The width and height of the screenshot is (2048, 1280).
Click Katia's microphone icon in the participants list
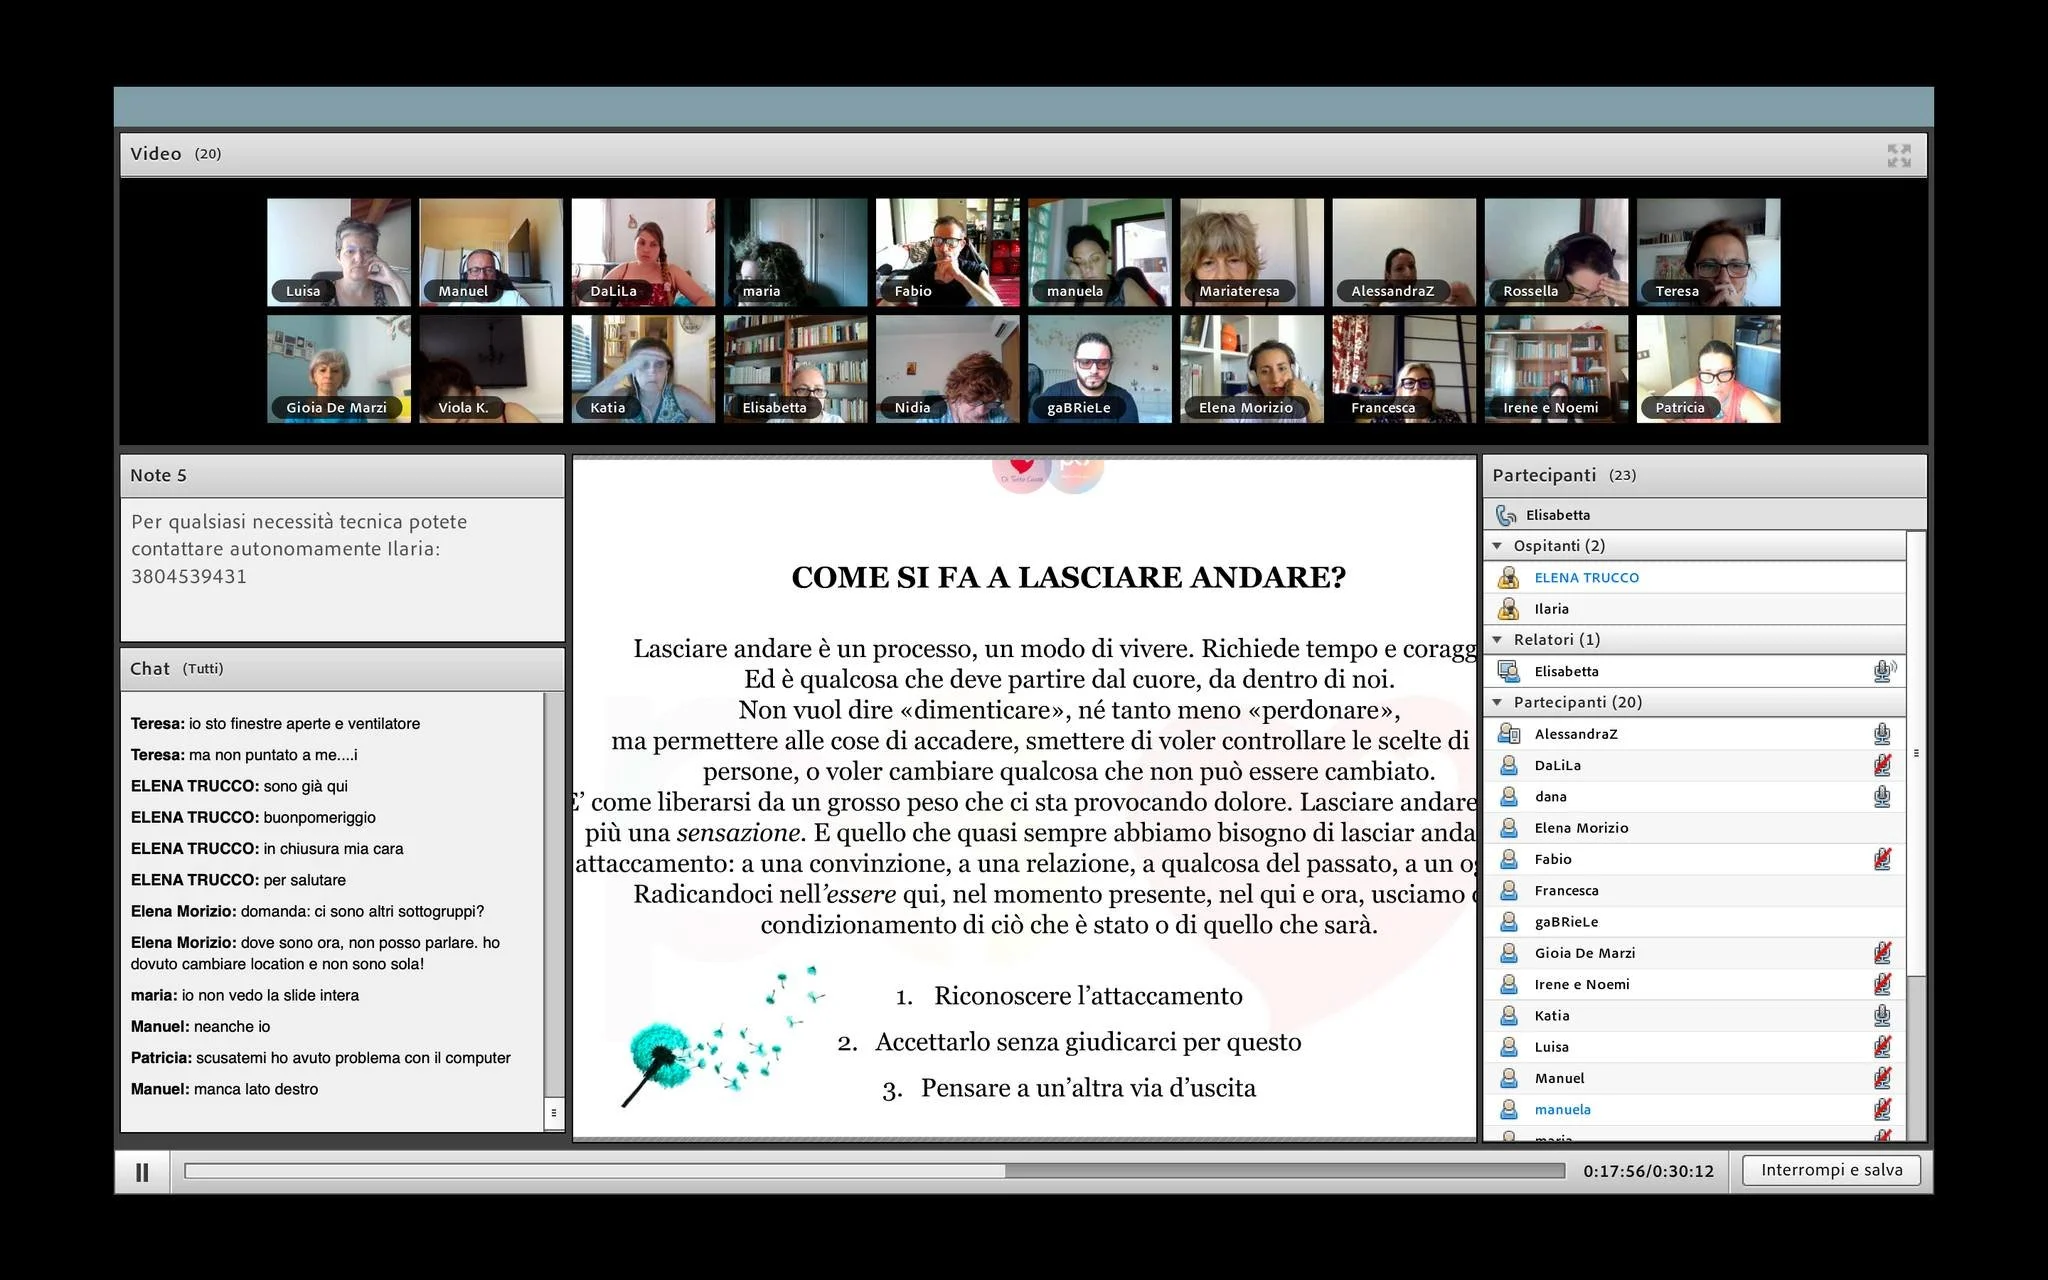(1882, 1016)
